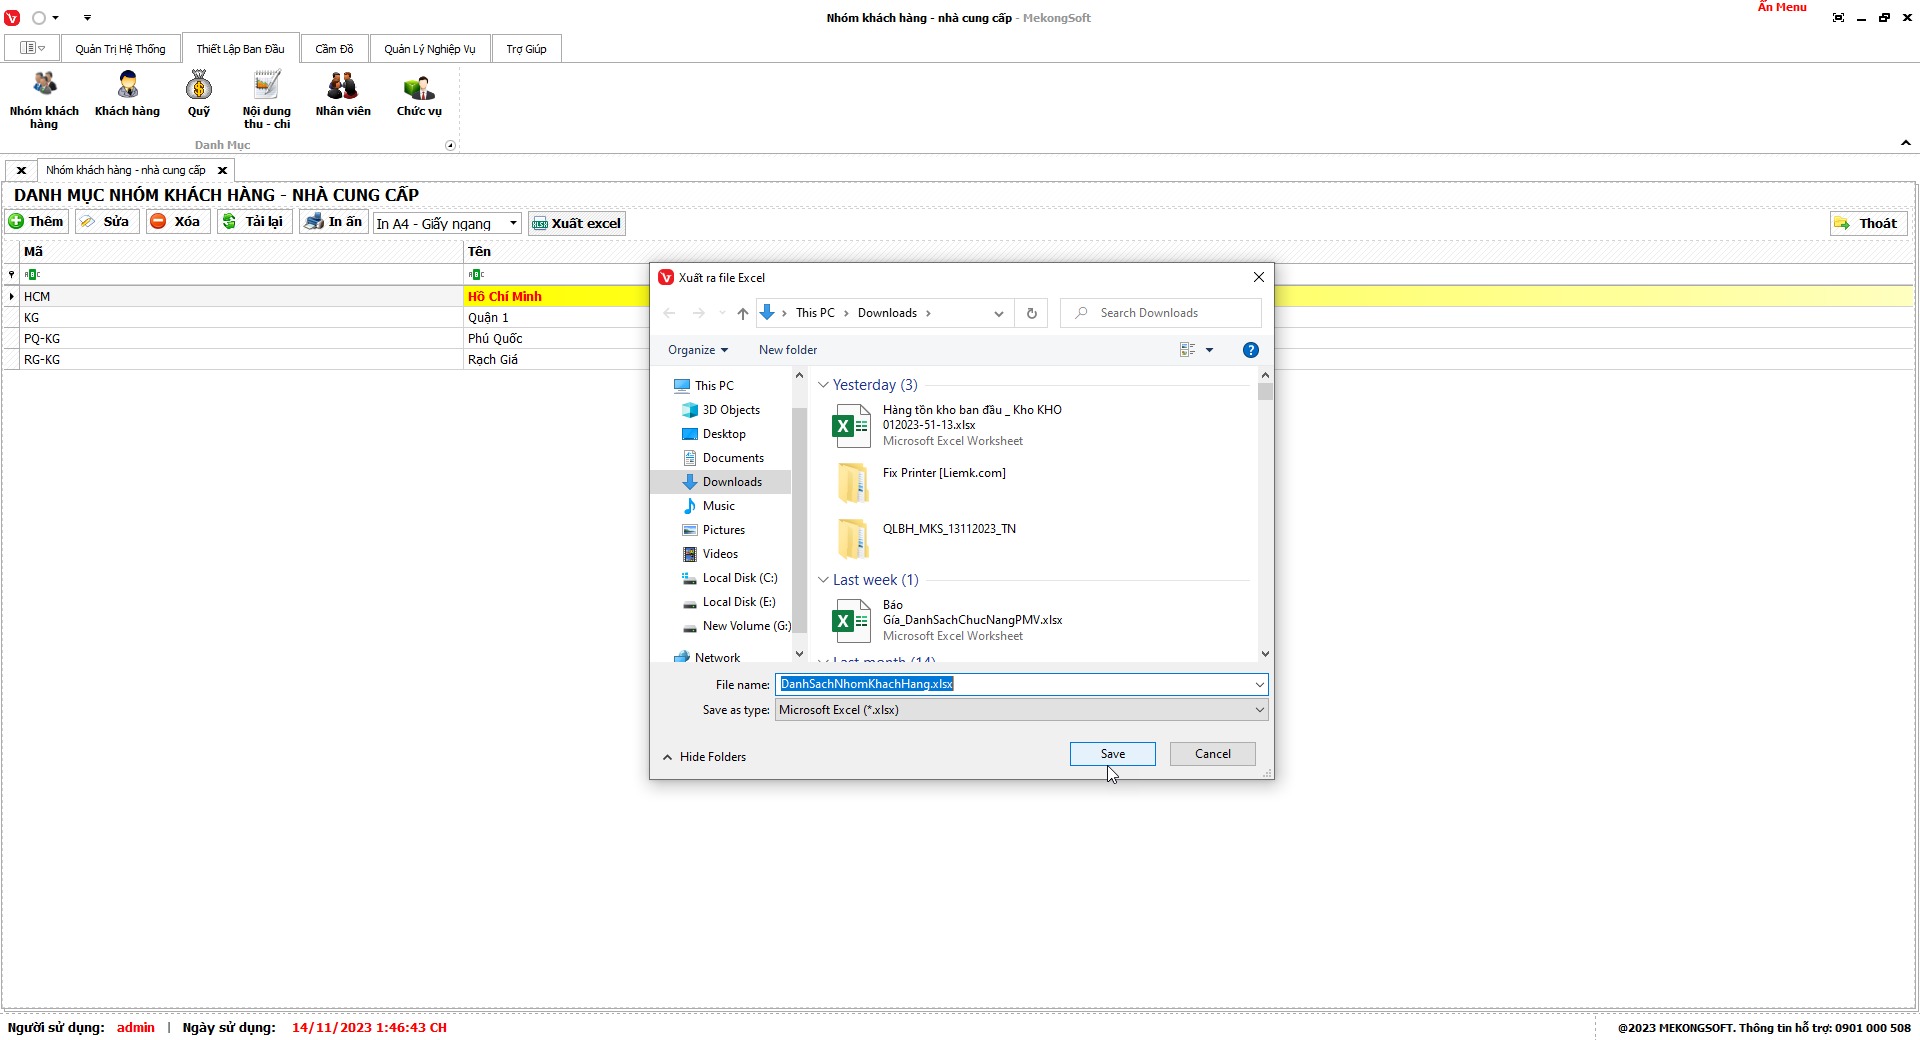Click the Sửa edit button
Viewport: 1920px width, 1040px height.
point(106,222)
